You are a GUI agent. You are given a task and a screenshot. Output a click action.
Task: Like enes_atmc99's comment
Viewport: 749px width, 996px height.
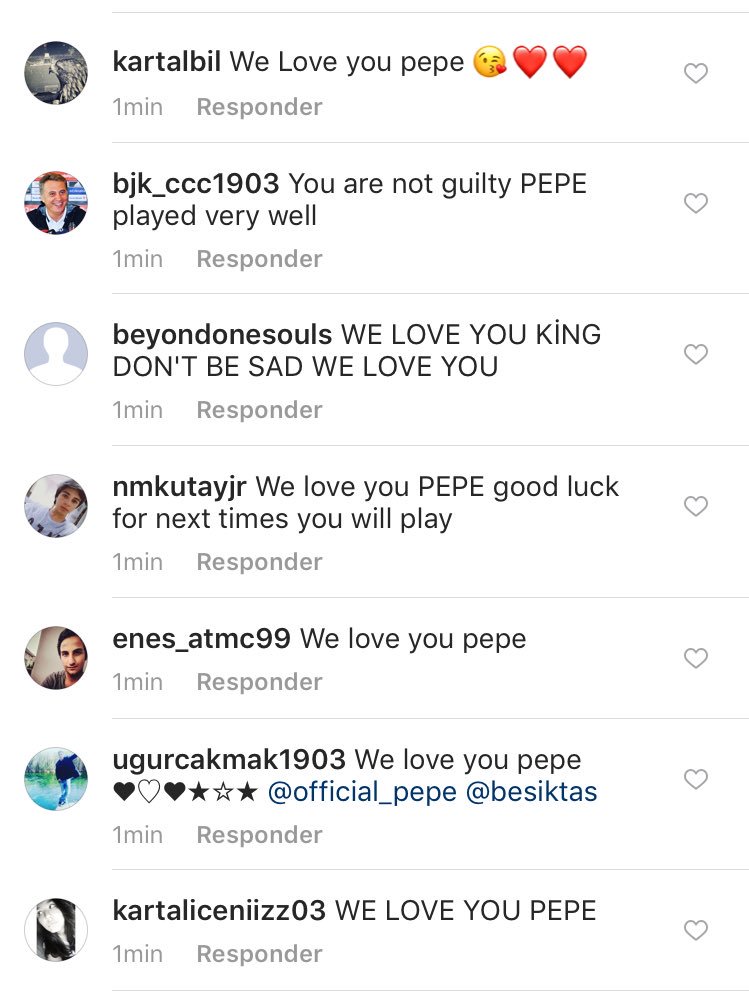(695, 658)
